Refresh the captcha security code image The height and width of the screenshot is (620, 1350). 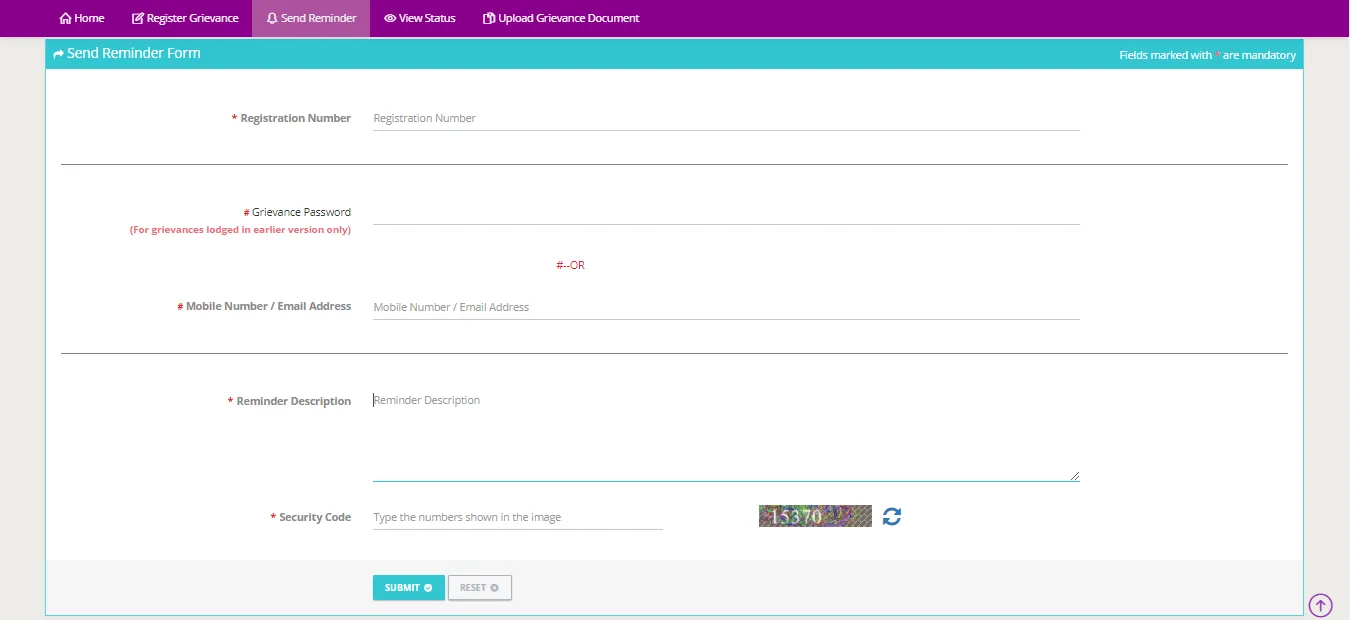pyautogui.click(x=892, y=516)
